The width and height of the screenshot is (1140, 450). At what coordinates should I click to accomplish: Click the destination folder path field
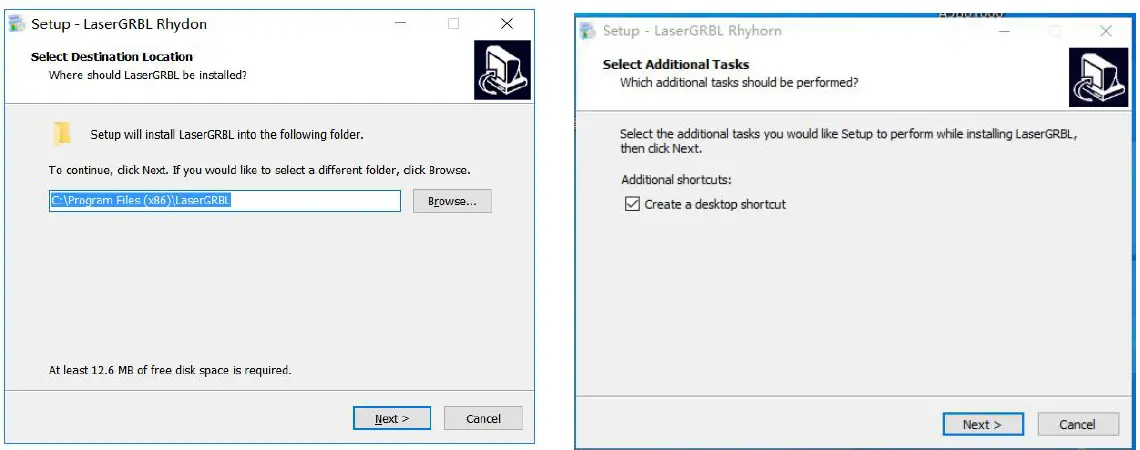(225, 201)
